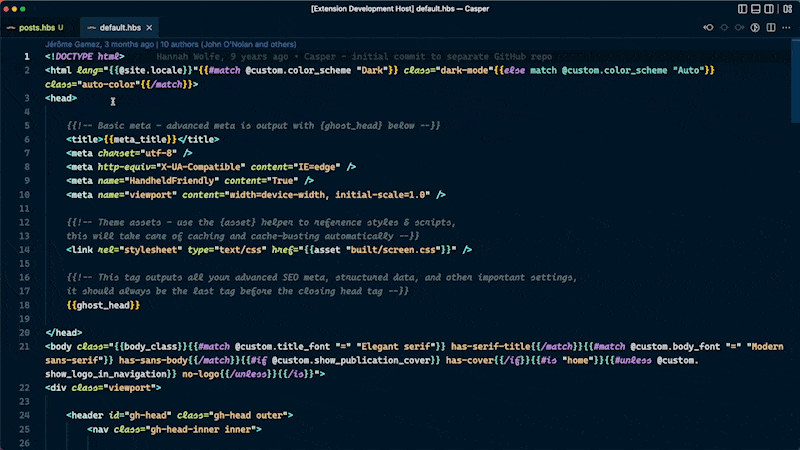
Task: Click the "dark-mode" class string
Action: point(462,70)
